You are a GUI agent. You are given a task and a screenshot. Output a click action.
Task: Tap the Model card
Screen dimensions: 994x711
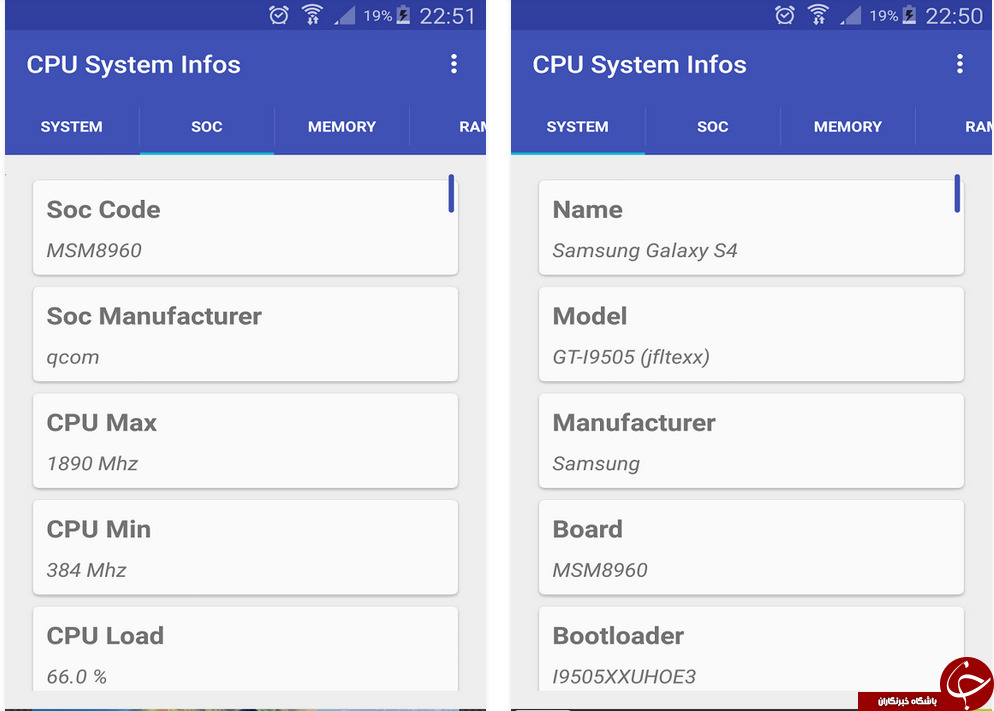pyautogui.click(x=751, y=334)
